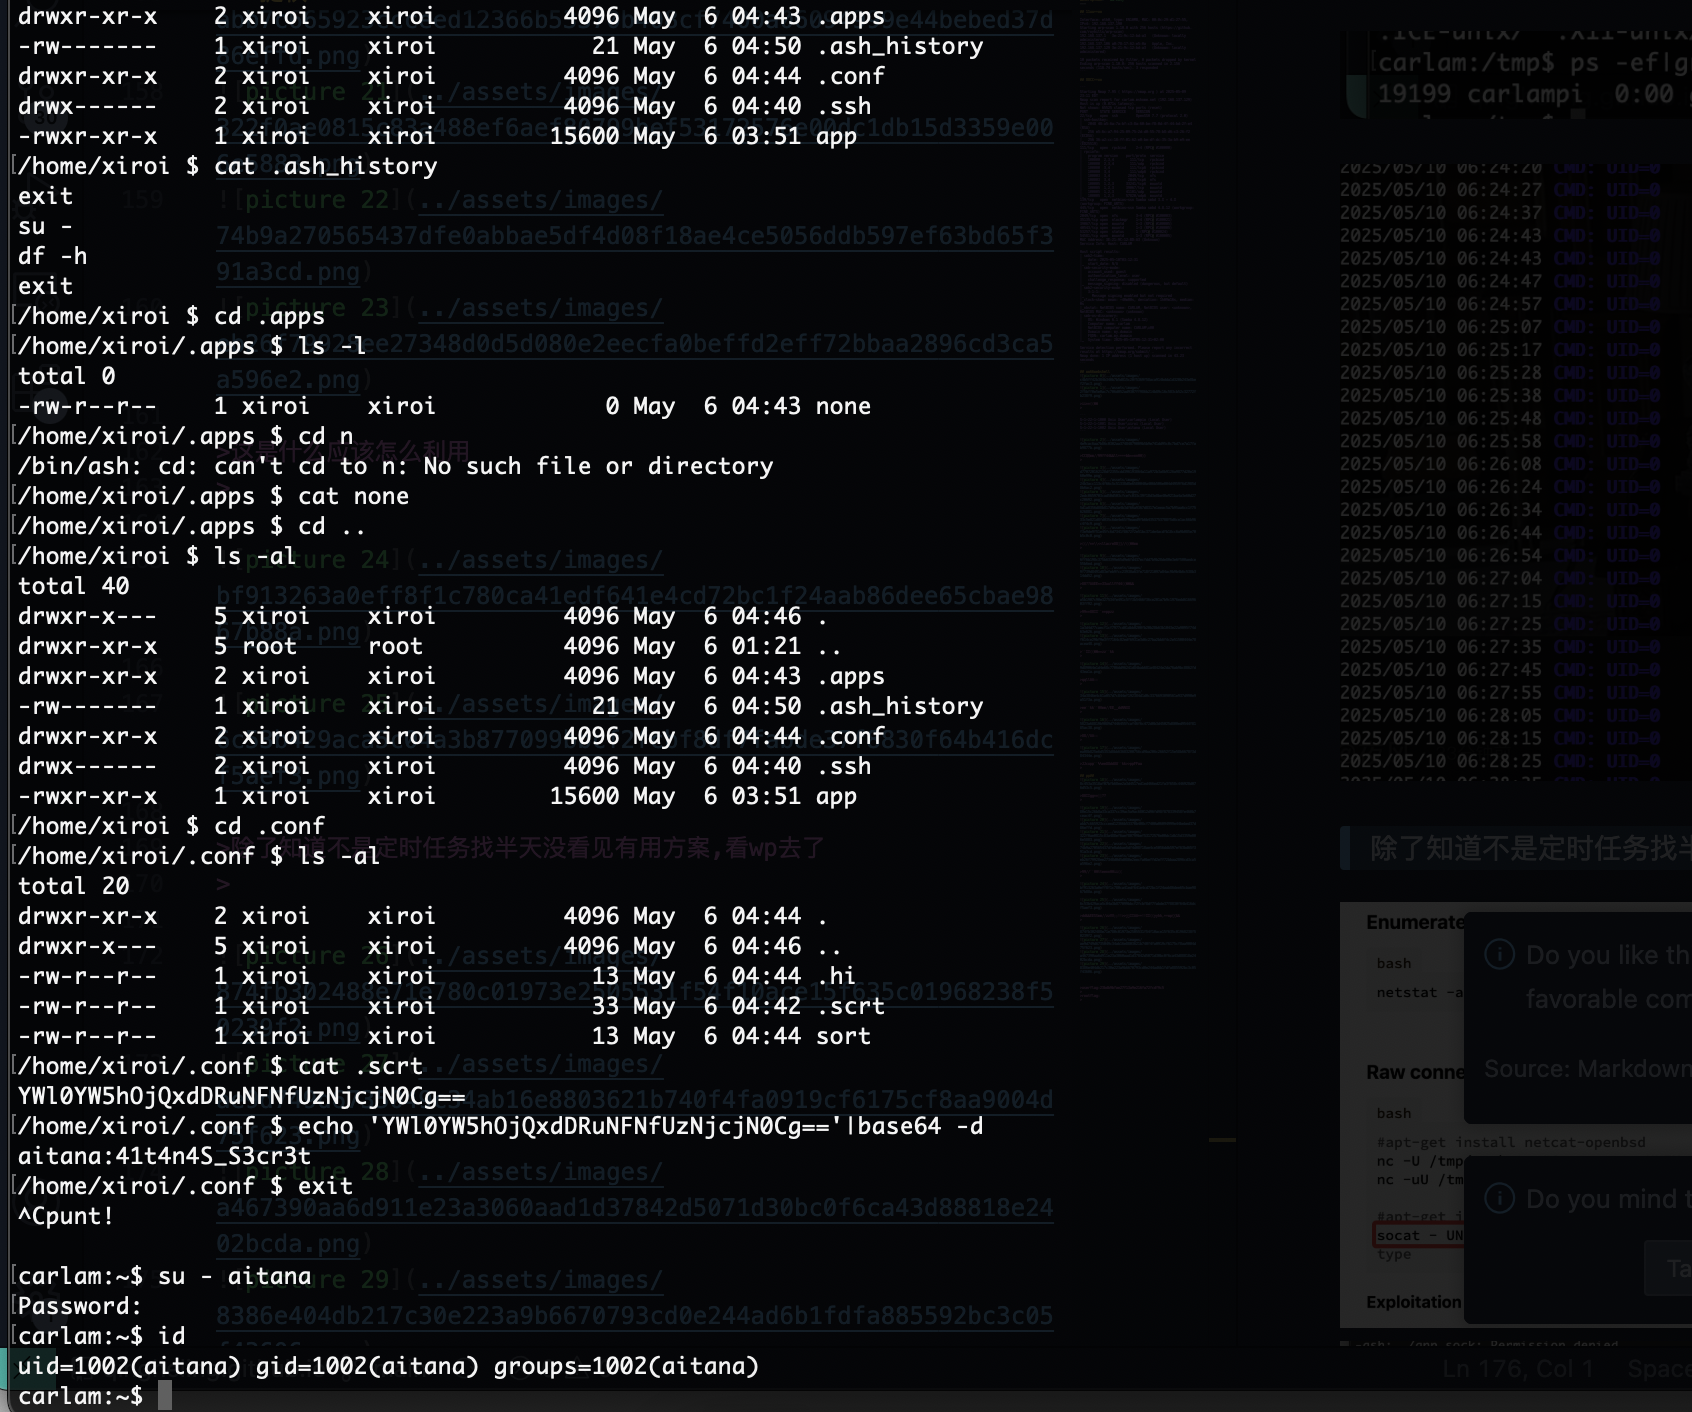This screenshot has width=1692, height=1412.
Task: Click the 'uid=1002(aitana)' output line
Action: coord(389,1366)
